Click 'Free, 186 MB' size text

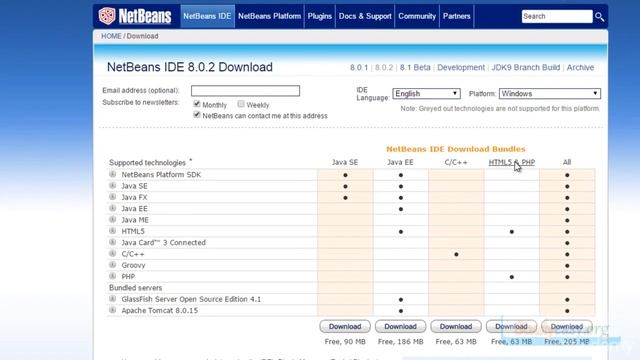point(400,342)
